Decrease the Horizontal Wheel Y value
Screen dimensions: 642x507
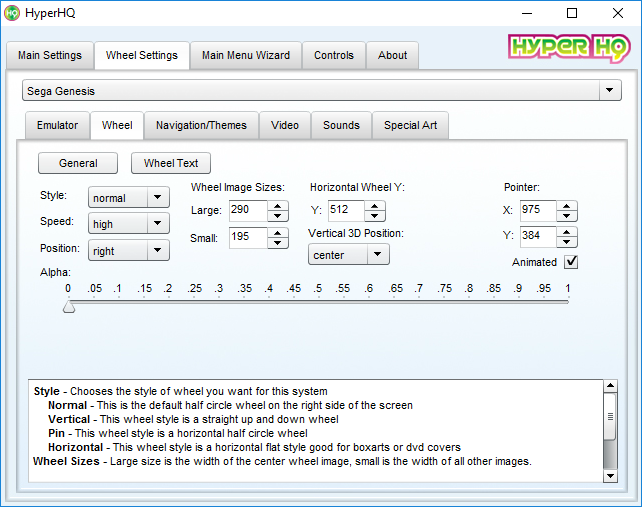point(375,216)
